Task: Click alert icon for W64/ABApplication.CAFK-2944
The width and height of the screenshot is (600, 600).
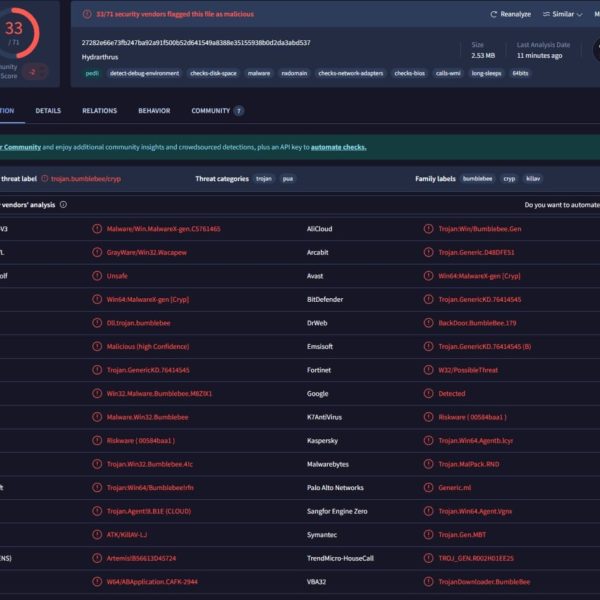Action: pos(97,582)
